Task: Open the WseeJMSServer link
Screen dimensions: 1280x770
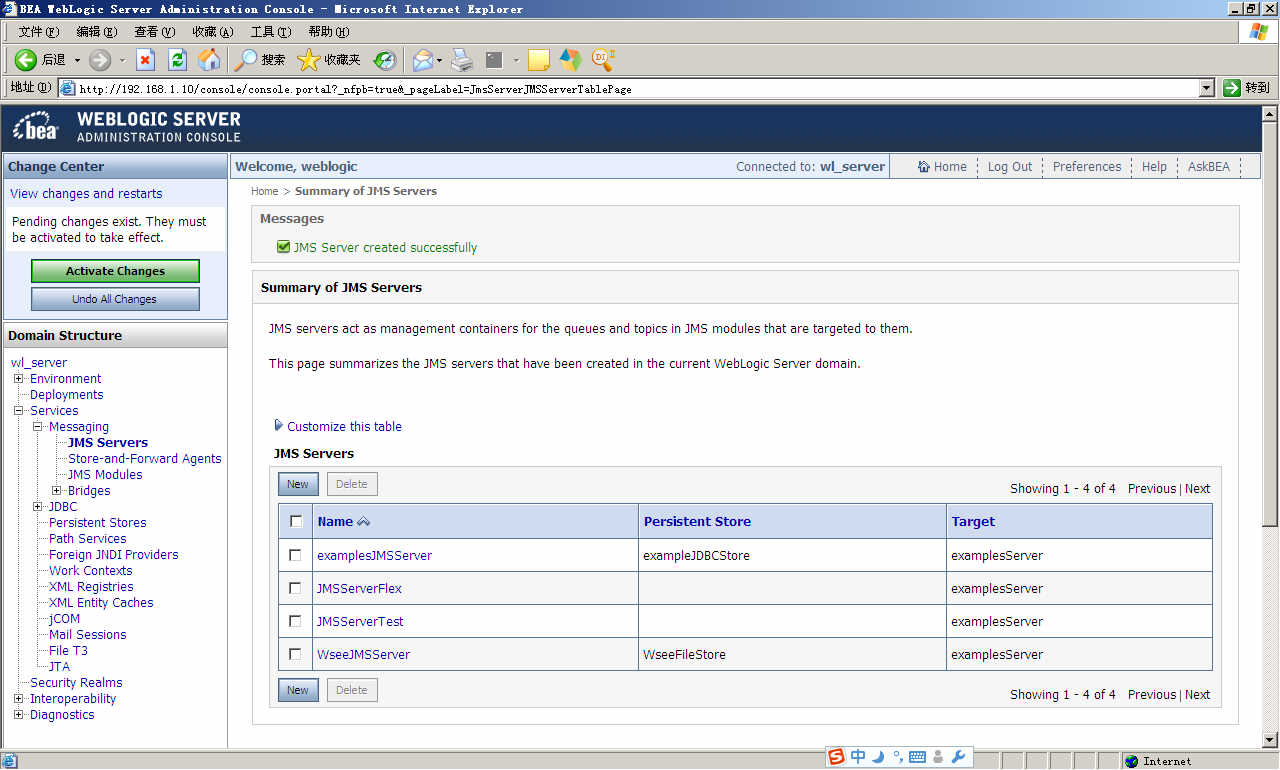Action: (x=364, y=654)
